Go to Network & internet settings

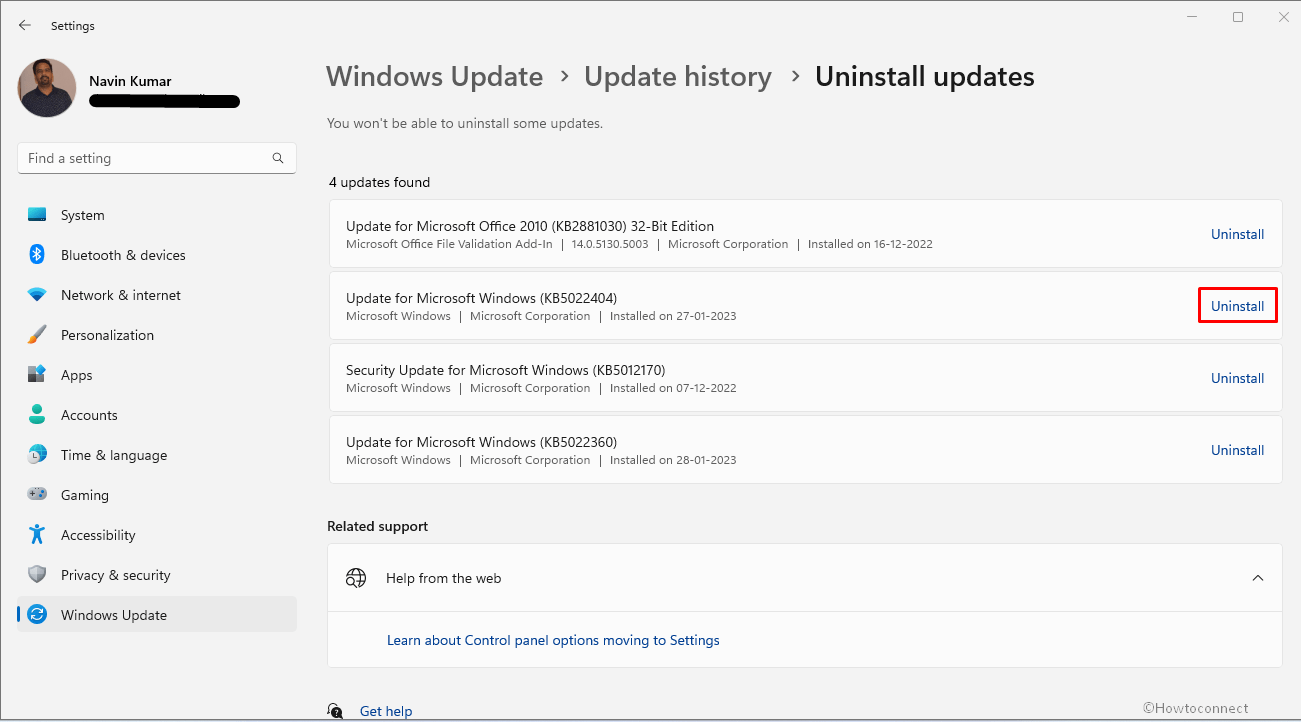click(x=157, y=295)
